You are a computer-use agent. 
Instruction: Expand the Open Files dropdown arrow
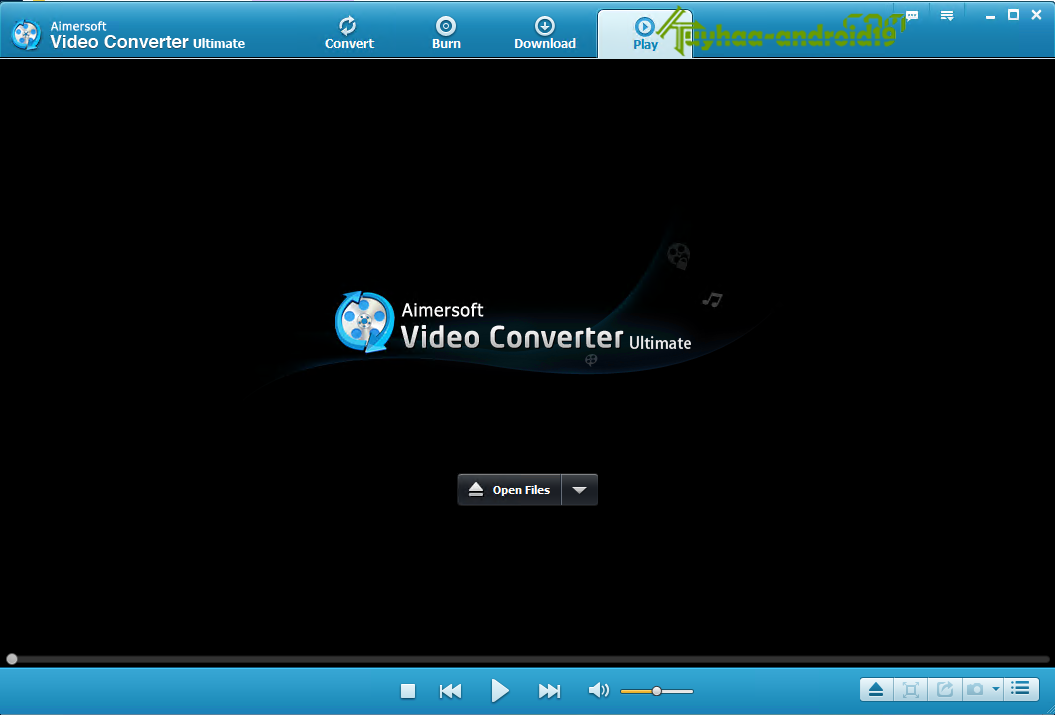579,489
